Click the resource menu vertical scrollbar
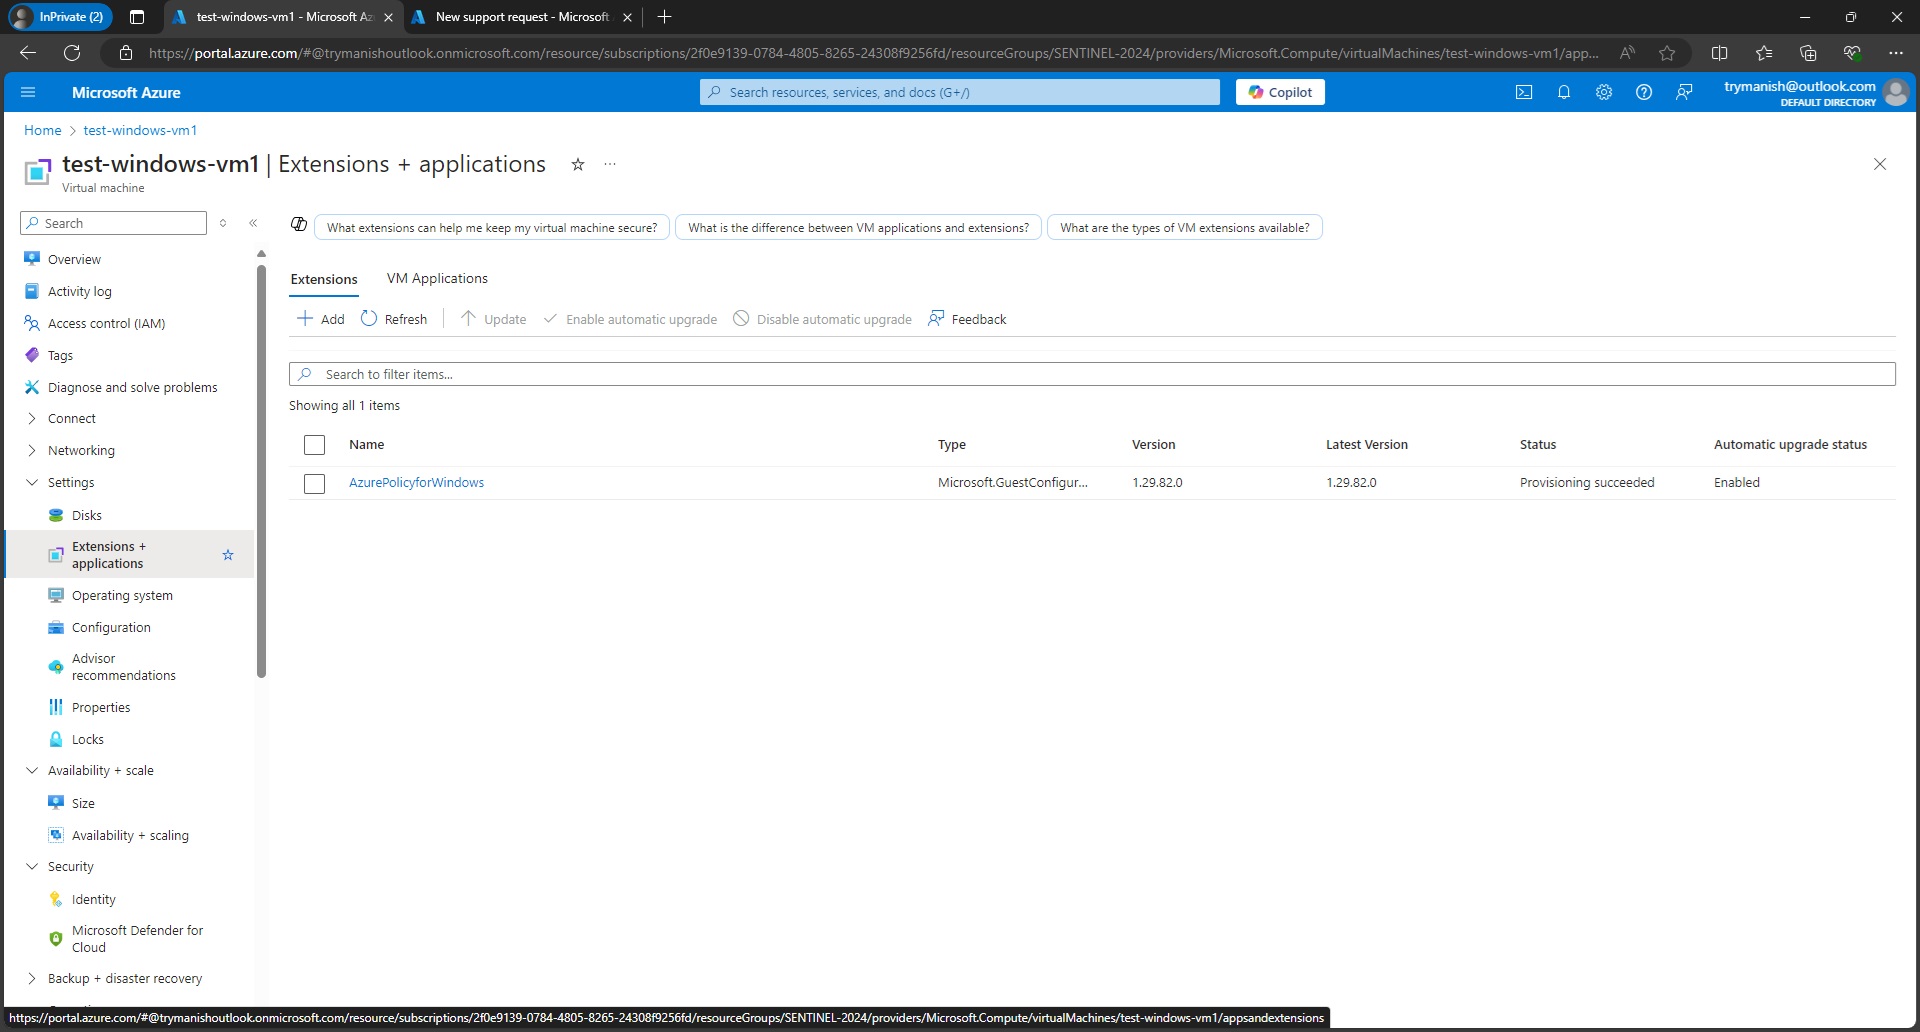Image resolution: width=1920 pixels, height=1032 pixels. tap(261, 470)
